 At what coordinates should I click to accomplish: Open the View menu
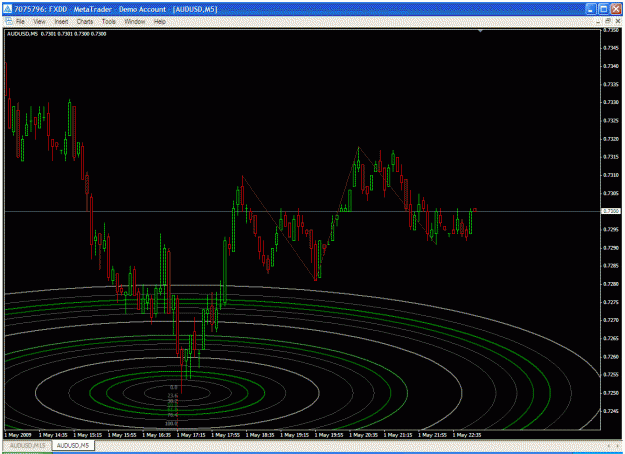coord(39,22)
